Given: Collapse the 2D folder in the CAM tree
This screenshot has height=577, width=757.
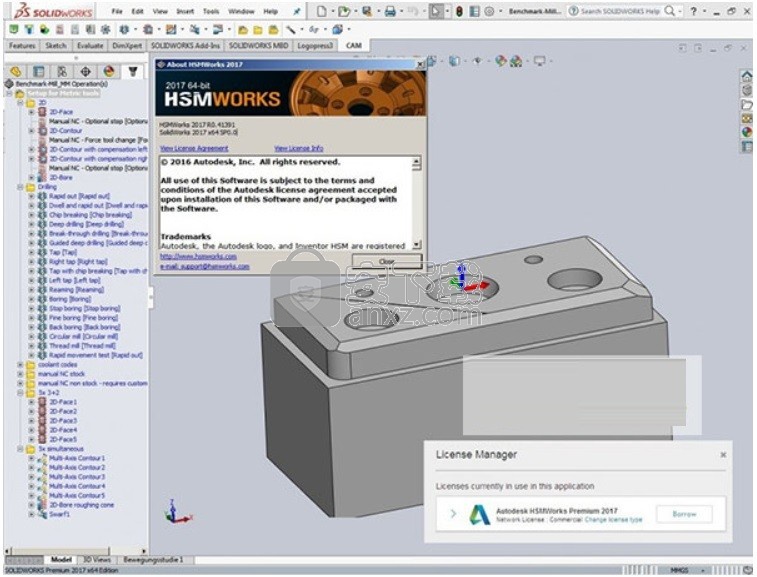Looking at the screenshot, I should (20, 103).
